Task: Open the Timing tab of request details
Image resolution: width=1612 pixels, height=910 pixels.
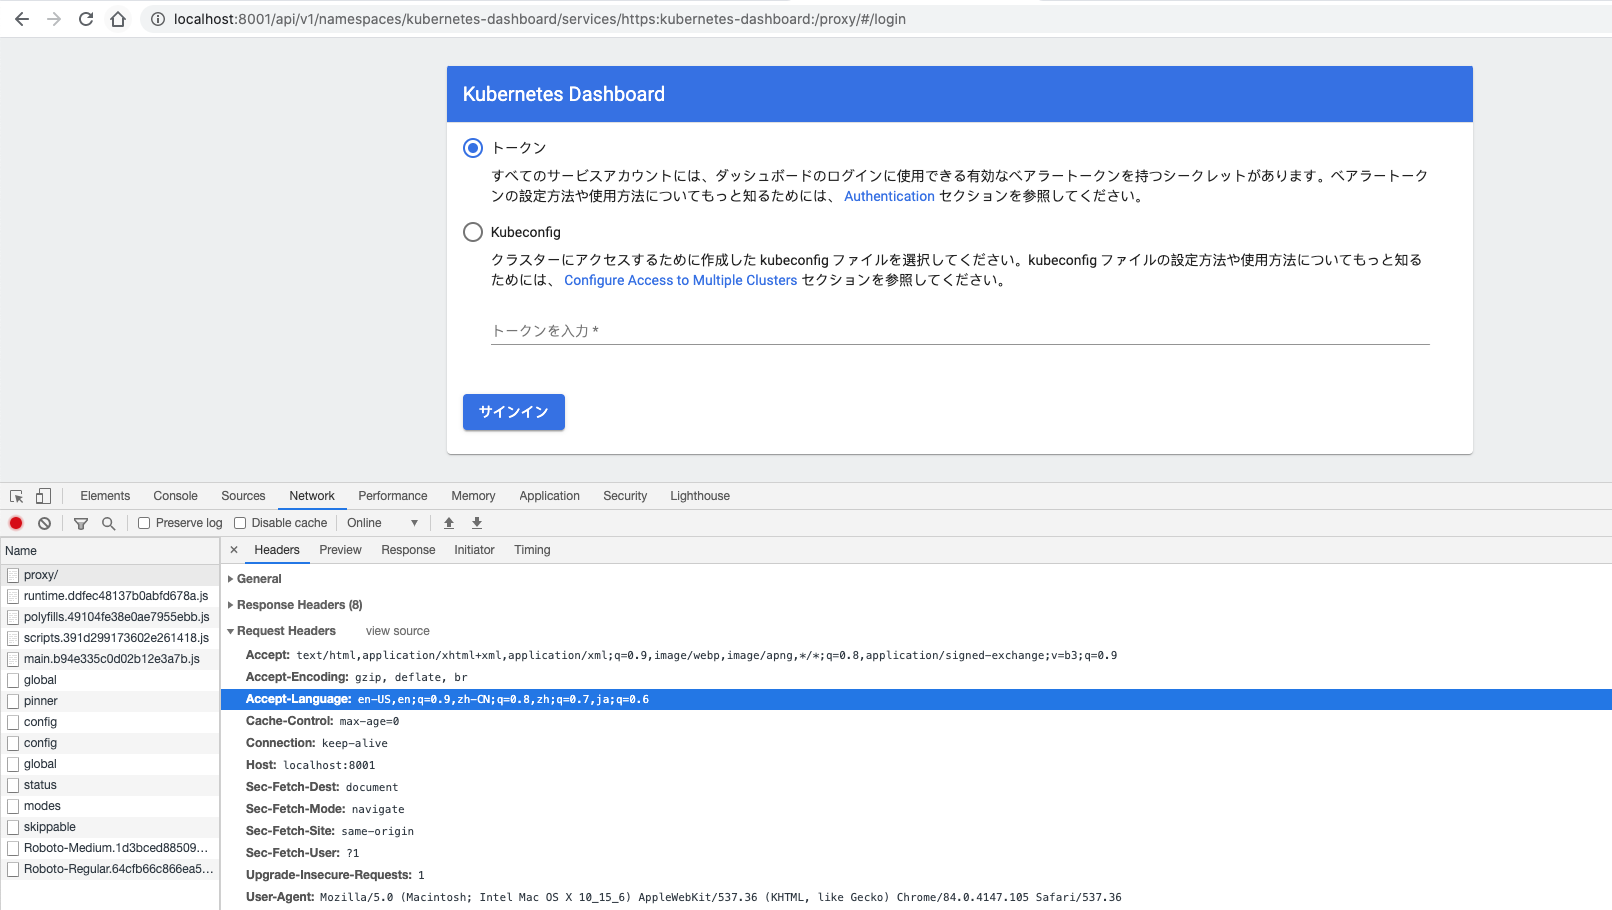Action: pyautogui.click(x=532, y=550)
